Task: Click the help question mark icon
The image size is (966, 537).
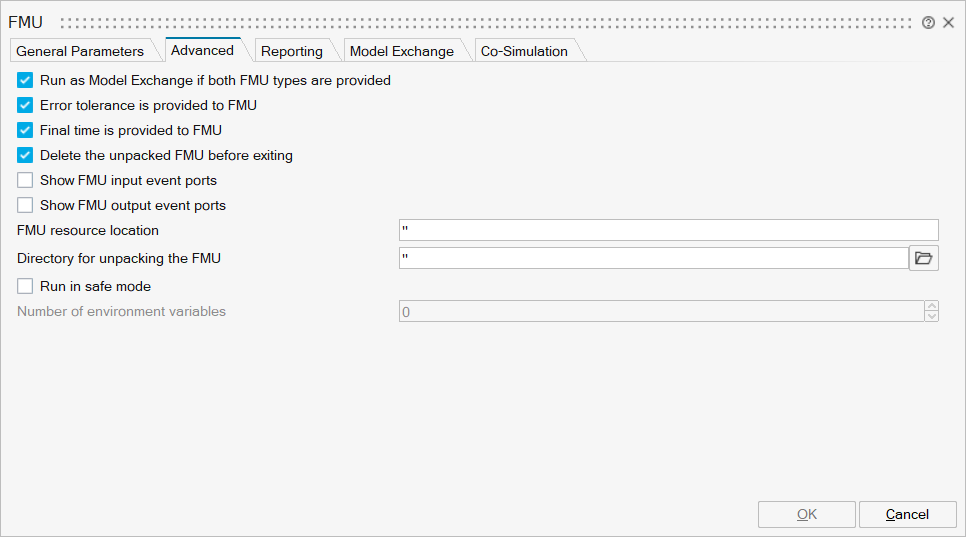Action: 928,22
